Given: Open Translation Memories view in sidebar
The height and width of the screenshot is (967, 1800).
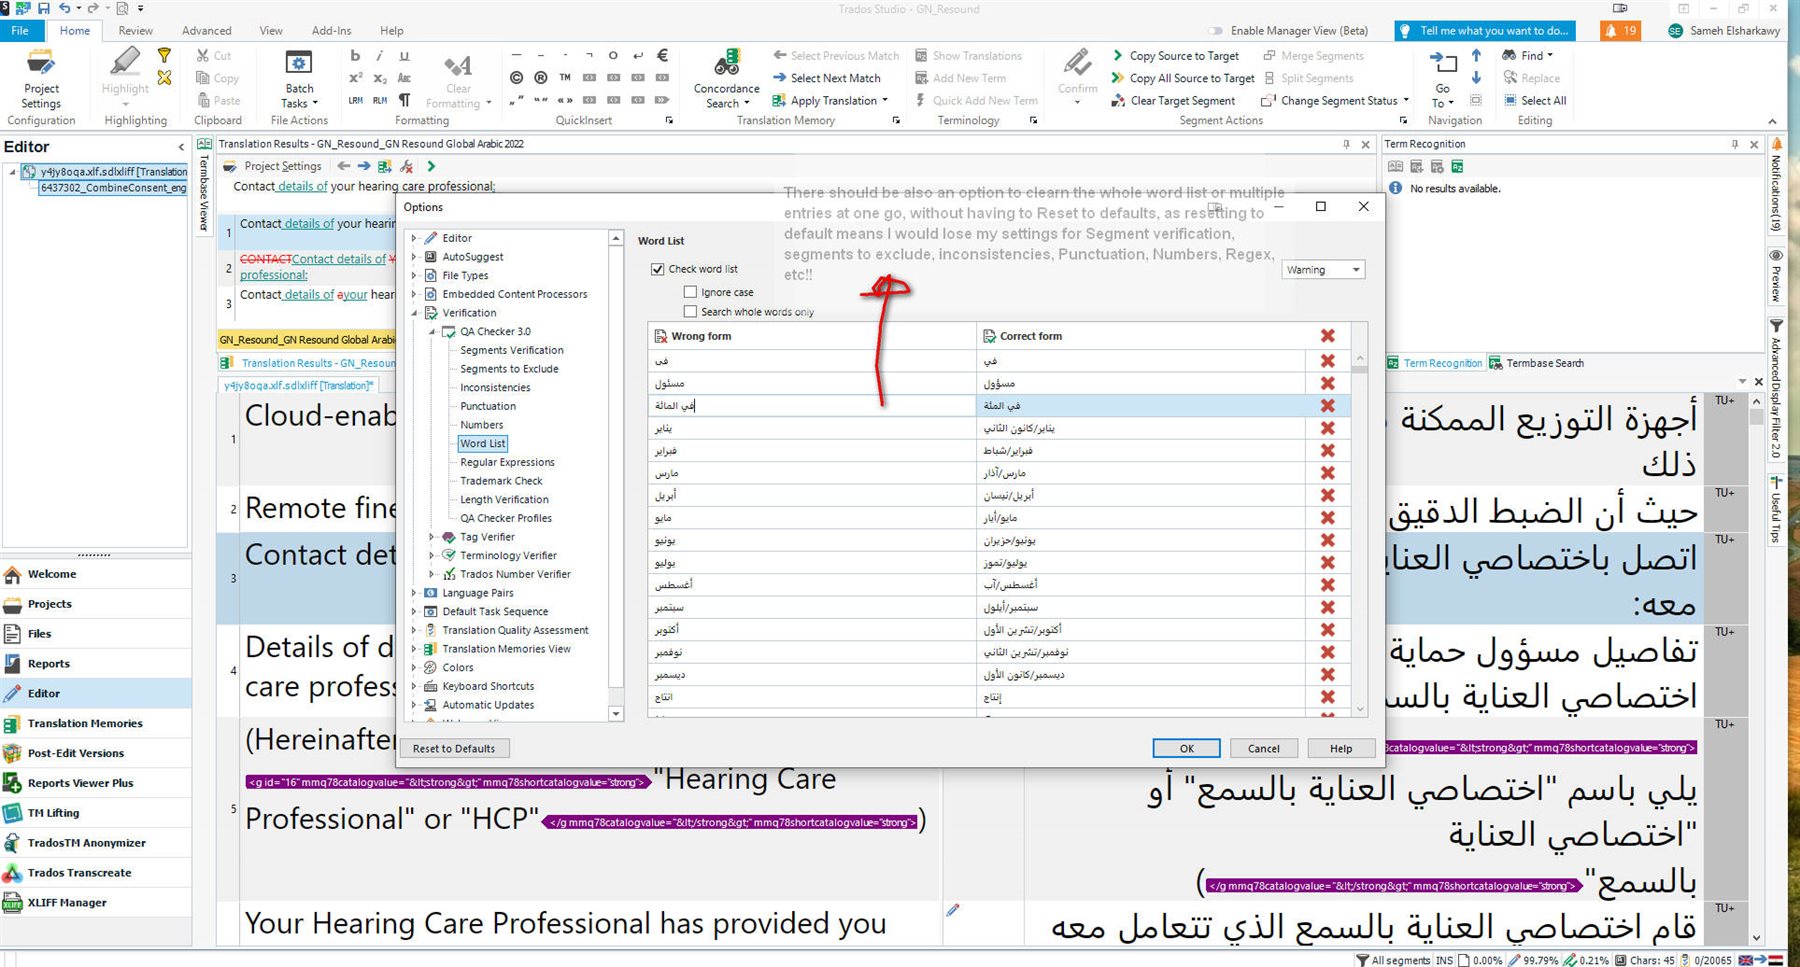Looking at the screenshot, I should (96, 723).
